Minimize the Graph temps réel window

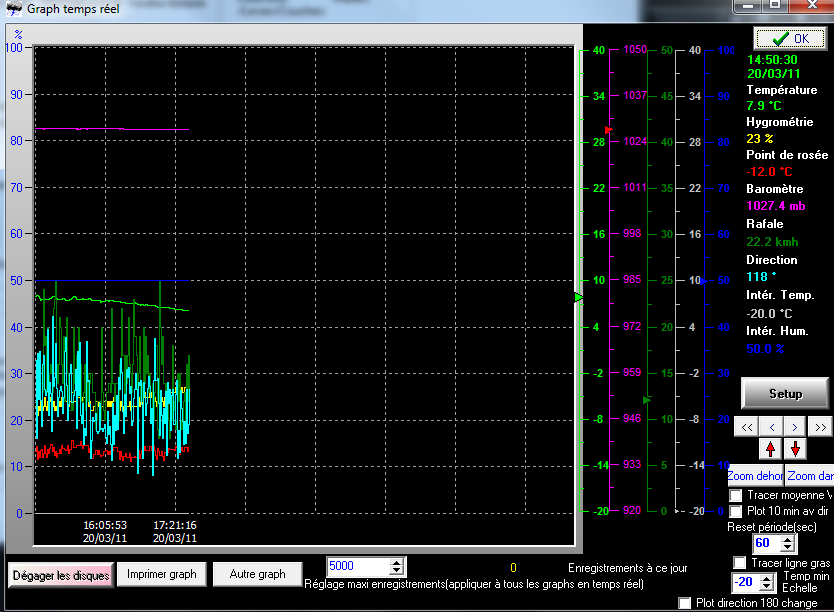(x=748, y=5)
